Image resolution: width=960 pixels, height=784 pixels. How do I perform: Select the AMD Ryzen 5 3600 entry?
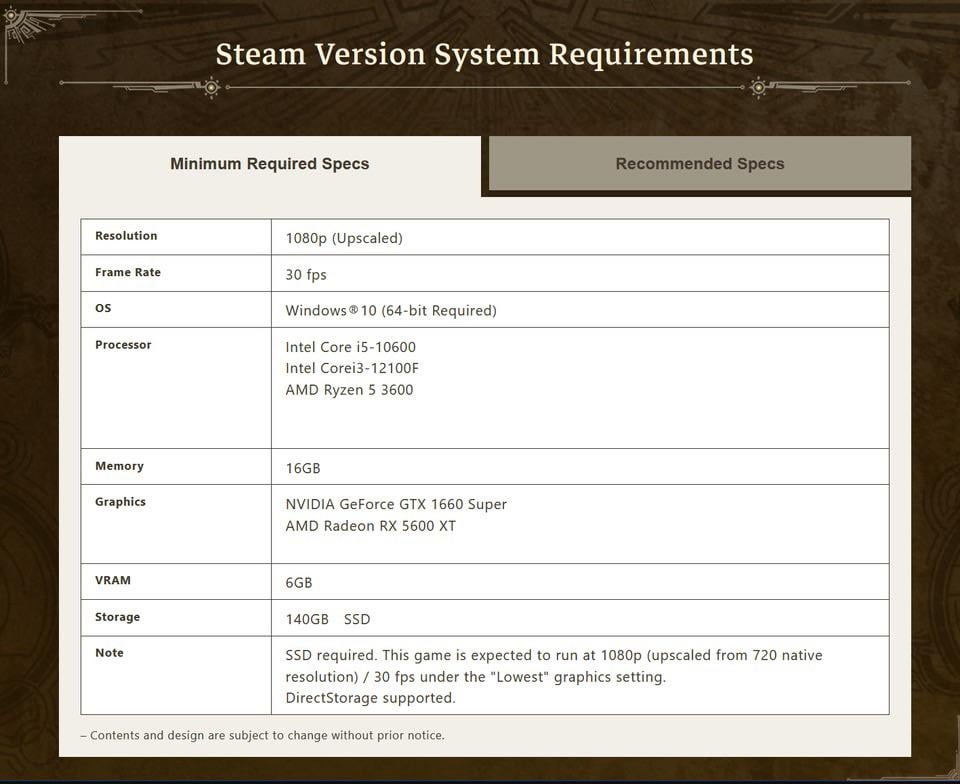pyautogui.click(x=349, y=390)
